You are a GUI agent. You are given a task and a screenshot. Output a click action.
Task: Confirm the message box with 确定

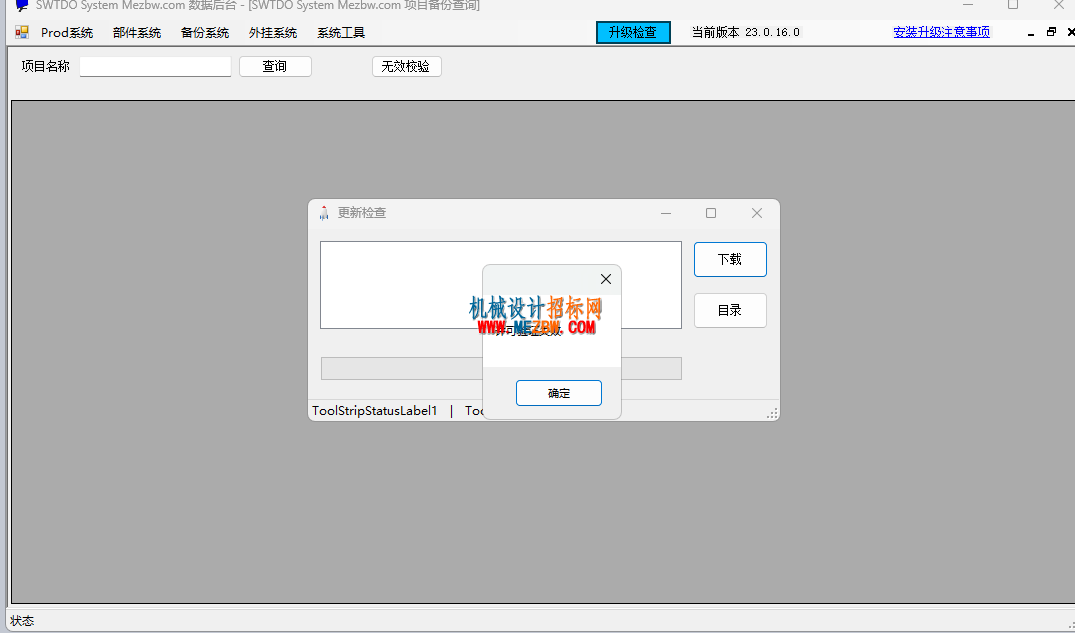559,393
